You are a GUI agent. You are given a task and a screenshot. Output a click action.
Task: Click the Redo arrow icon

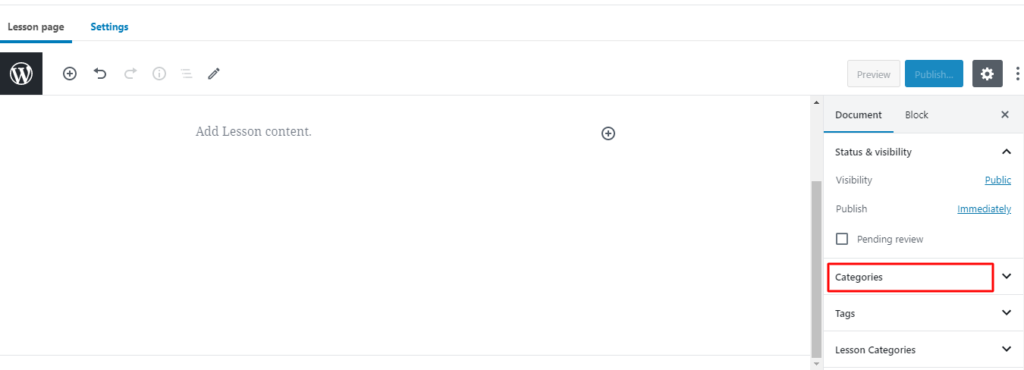tap(130, 74)
